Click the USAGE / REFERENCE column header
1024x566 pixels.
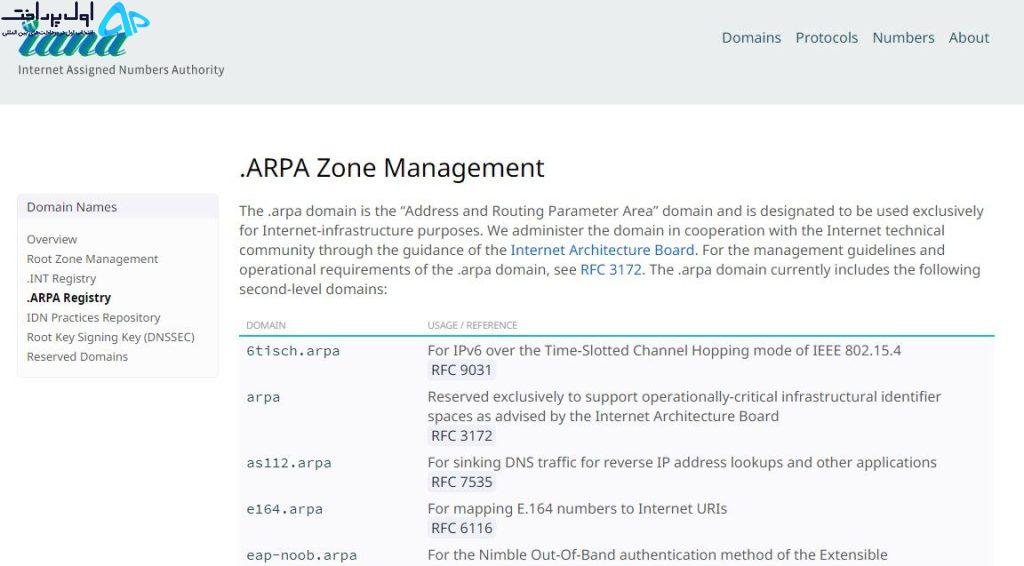pyautogui.click(x=472, y=325)
